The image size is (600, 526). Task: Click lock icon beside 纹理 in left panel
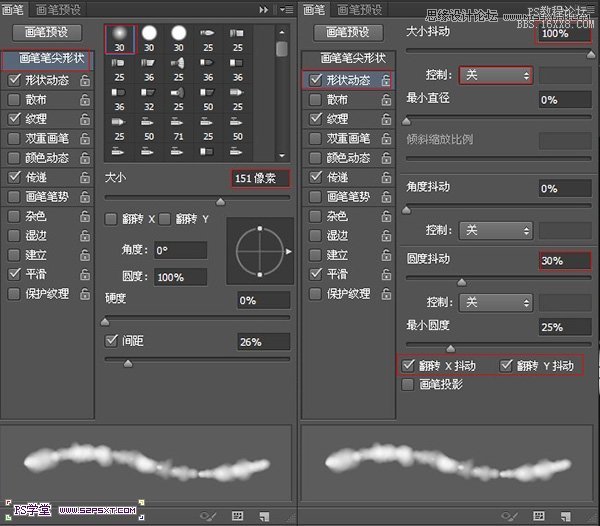(85, 119)
